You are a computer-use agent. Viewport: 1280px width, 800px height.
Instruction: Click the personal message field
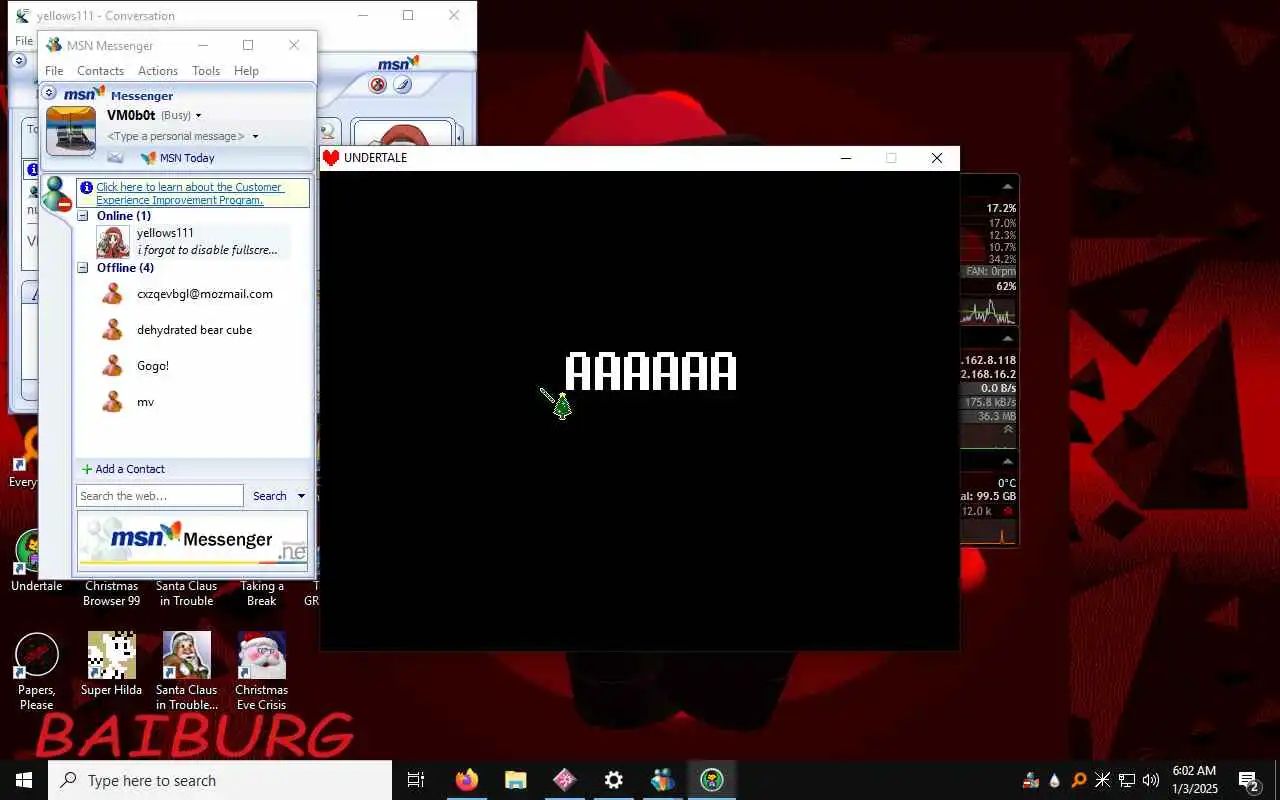tap(176, 136)
